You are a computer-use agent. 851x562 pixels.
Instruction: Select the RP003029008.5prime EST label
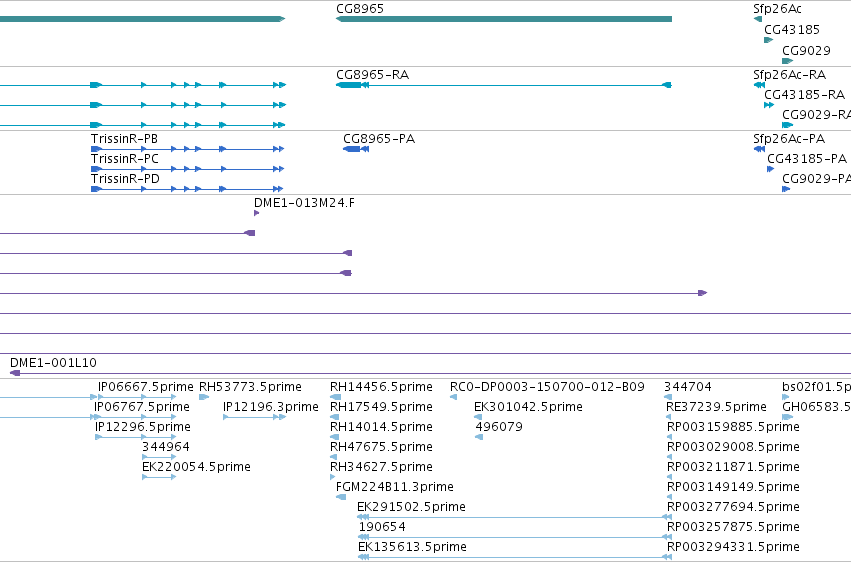point(733,447)
